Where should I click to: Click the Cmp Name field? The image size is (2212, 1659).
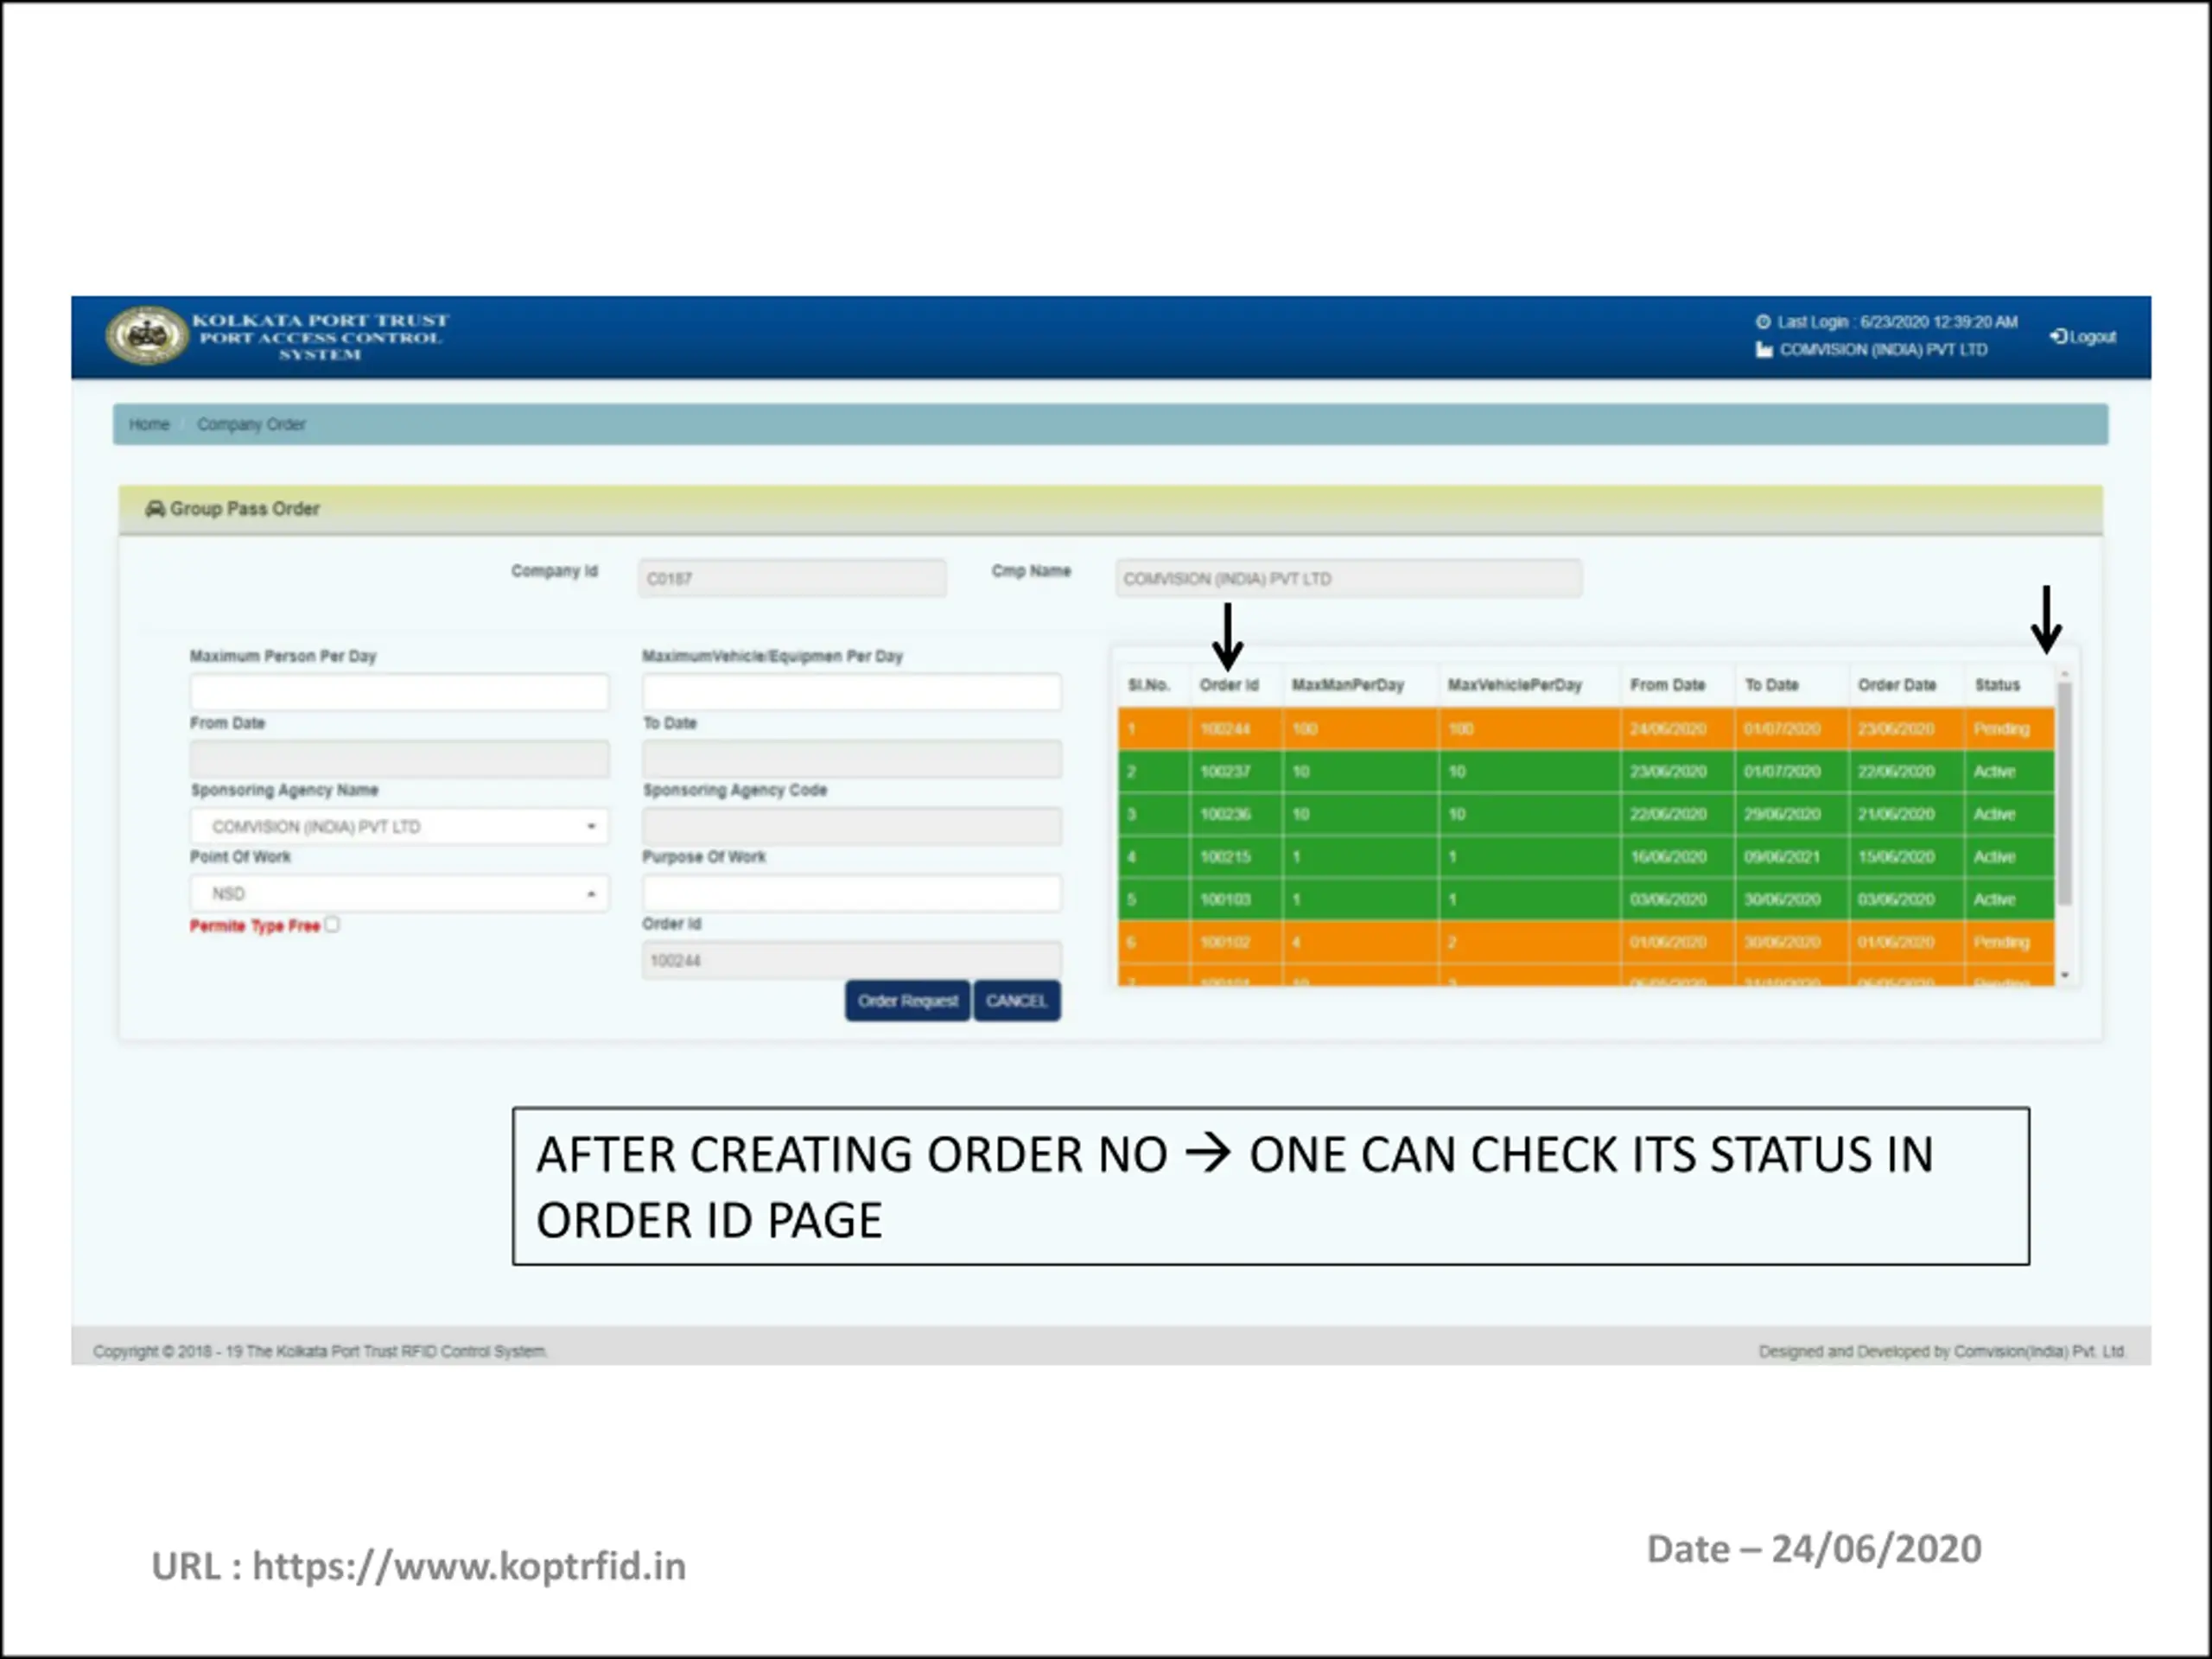(x=1348, y=578)
